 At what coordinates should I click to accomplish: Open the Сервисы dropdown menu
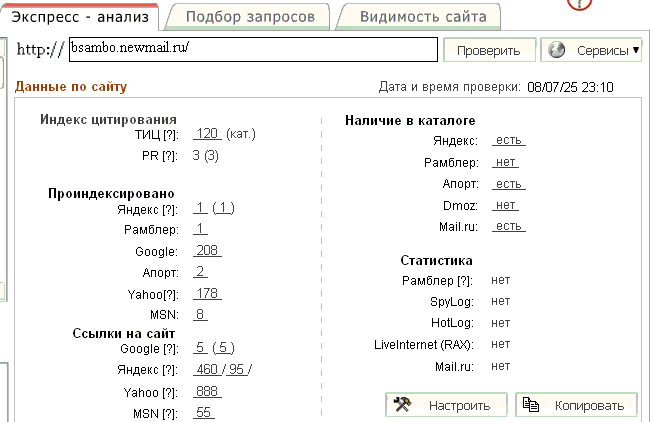(591, 50)
